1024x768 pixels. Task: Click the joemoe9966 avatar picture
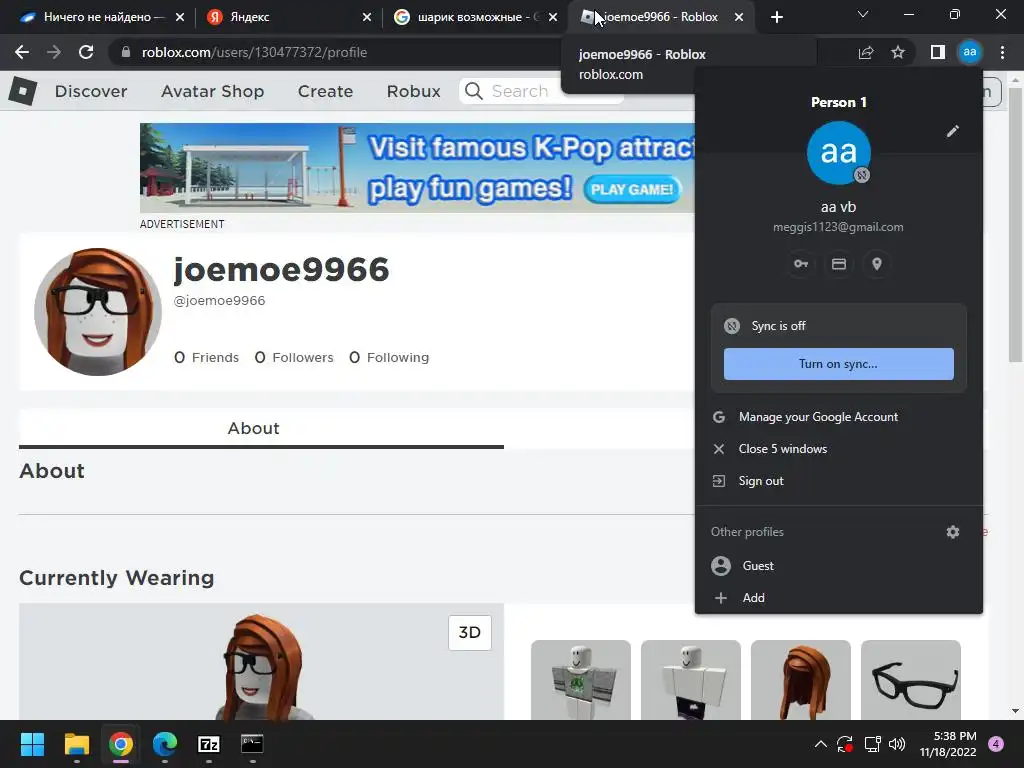(x=98, y=312)
